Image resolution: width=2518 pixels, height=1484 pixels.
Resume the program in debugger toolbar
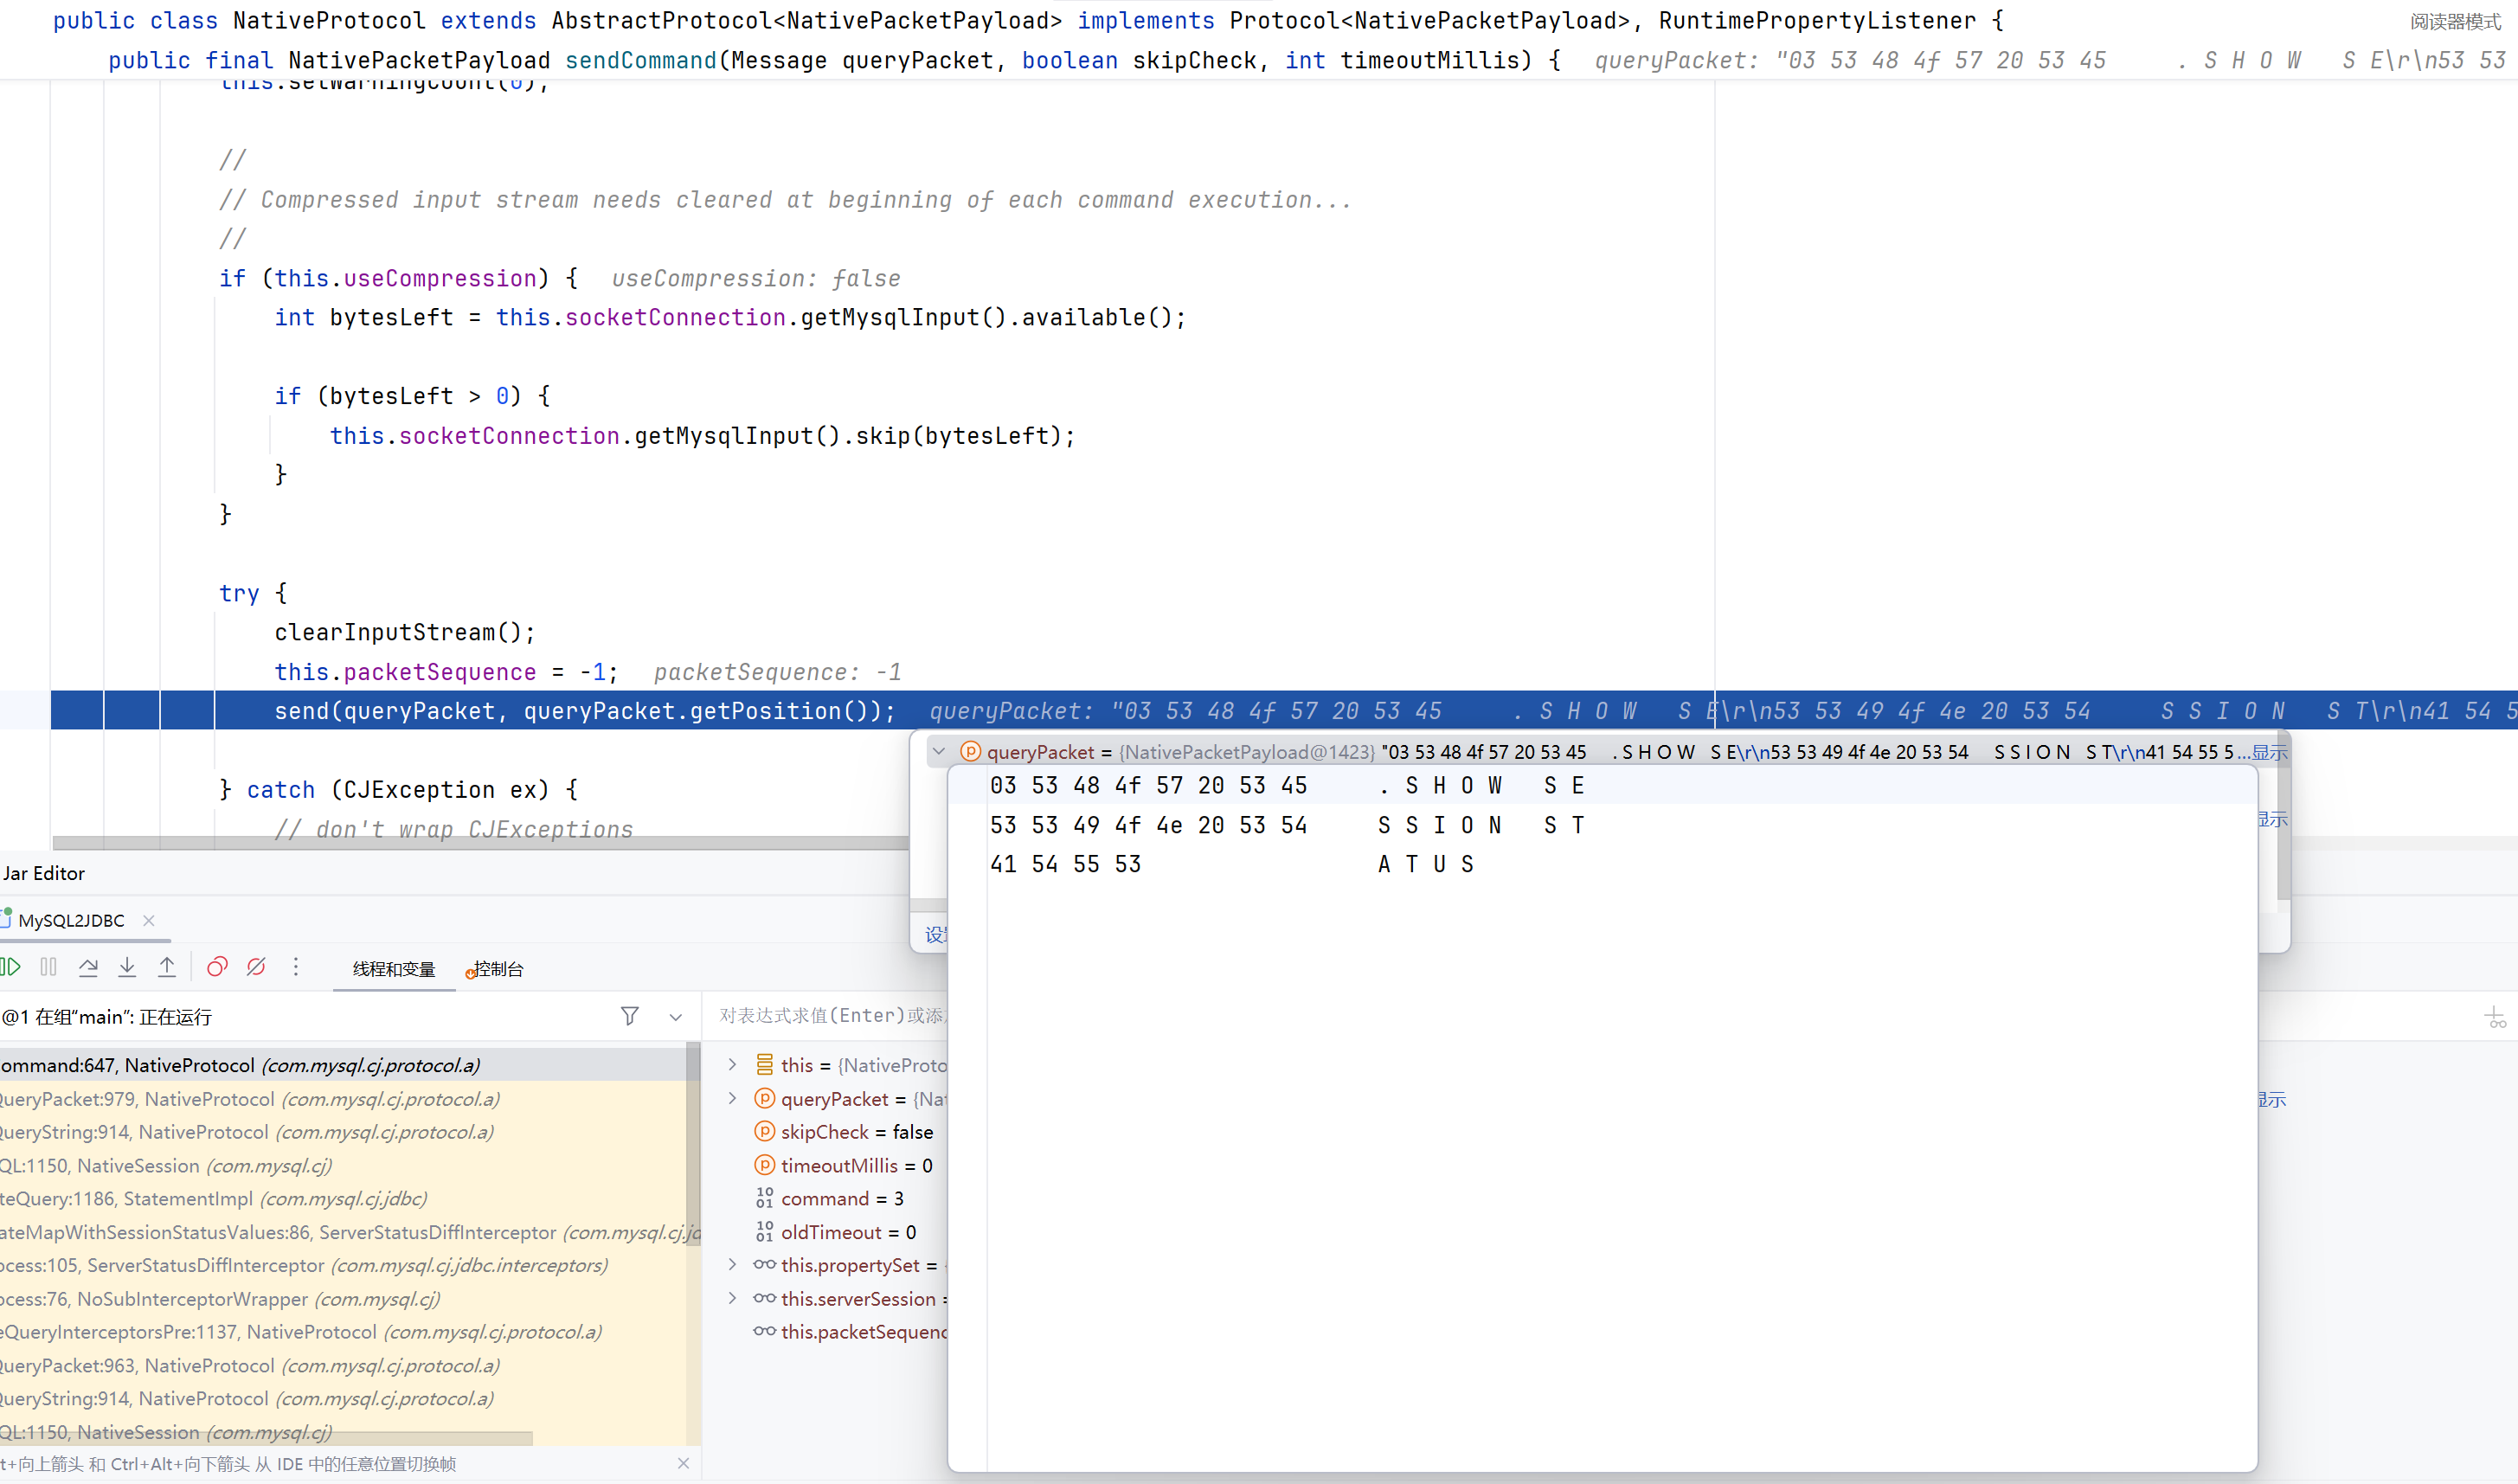click(x=10, y=967)
